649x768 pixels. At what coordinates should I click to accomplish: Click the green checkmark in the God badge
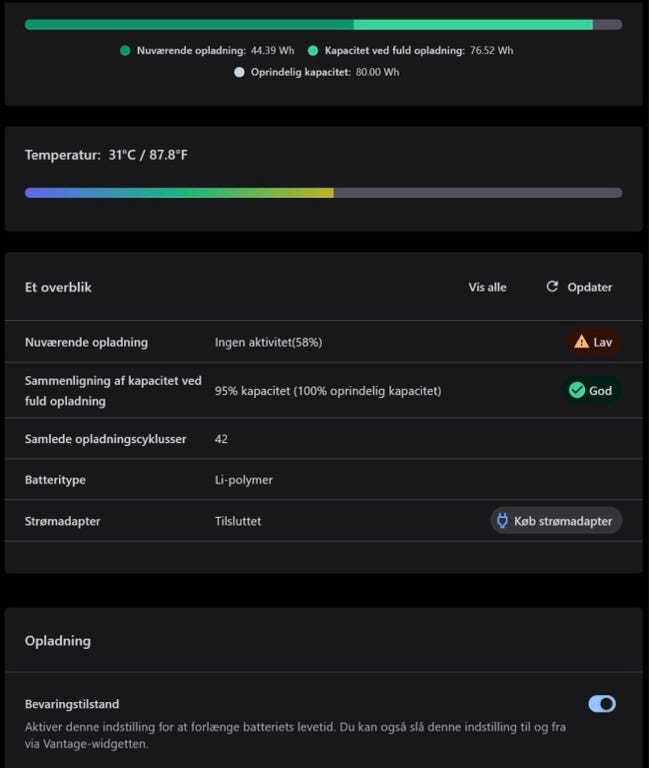pyautogui.click(x=577, y=390)
